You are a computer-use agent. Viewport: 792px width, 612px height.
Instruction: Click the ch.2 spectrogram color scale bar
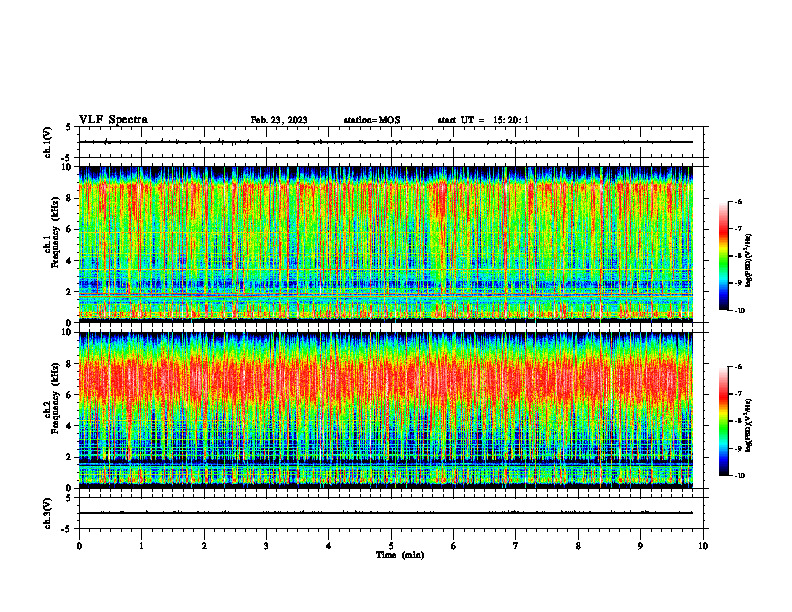(x=723, y=421)
